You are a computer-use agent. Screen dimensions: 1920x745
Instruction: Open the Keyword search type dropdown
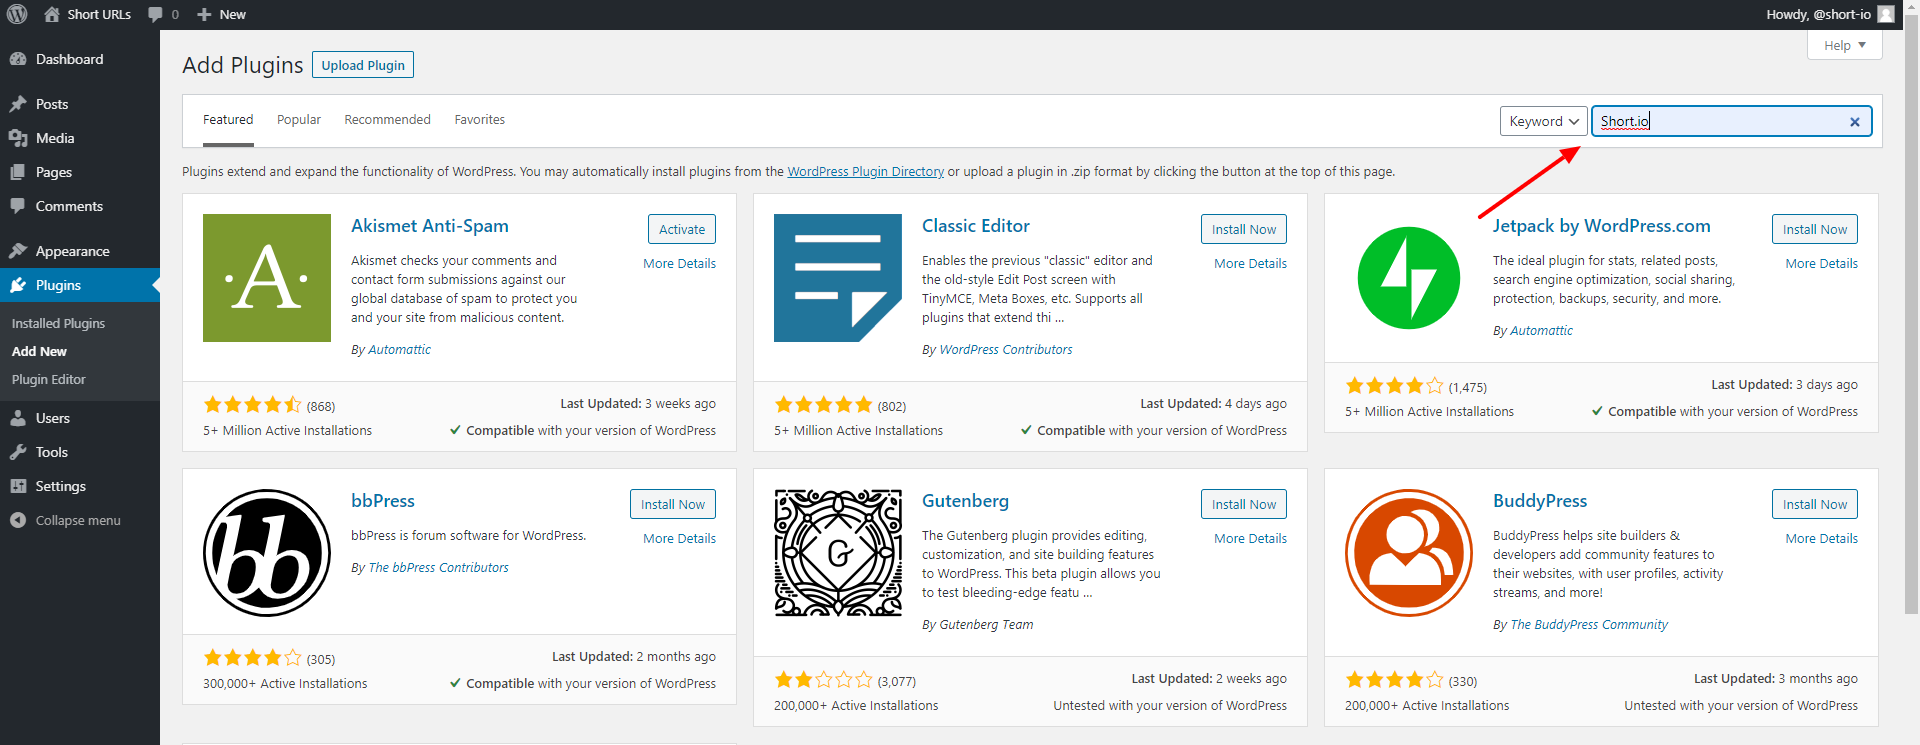[1543, 121]
